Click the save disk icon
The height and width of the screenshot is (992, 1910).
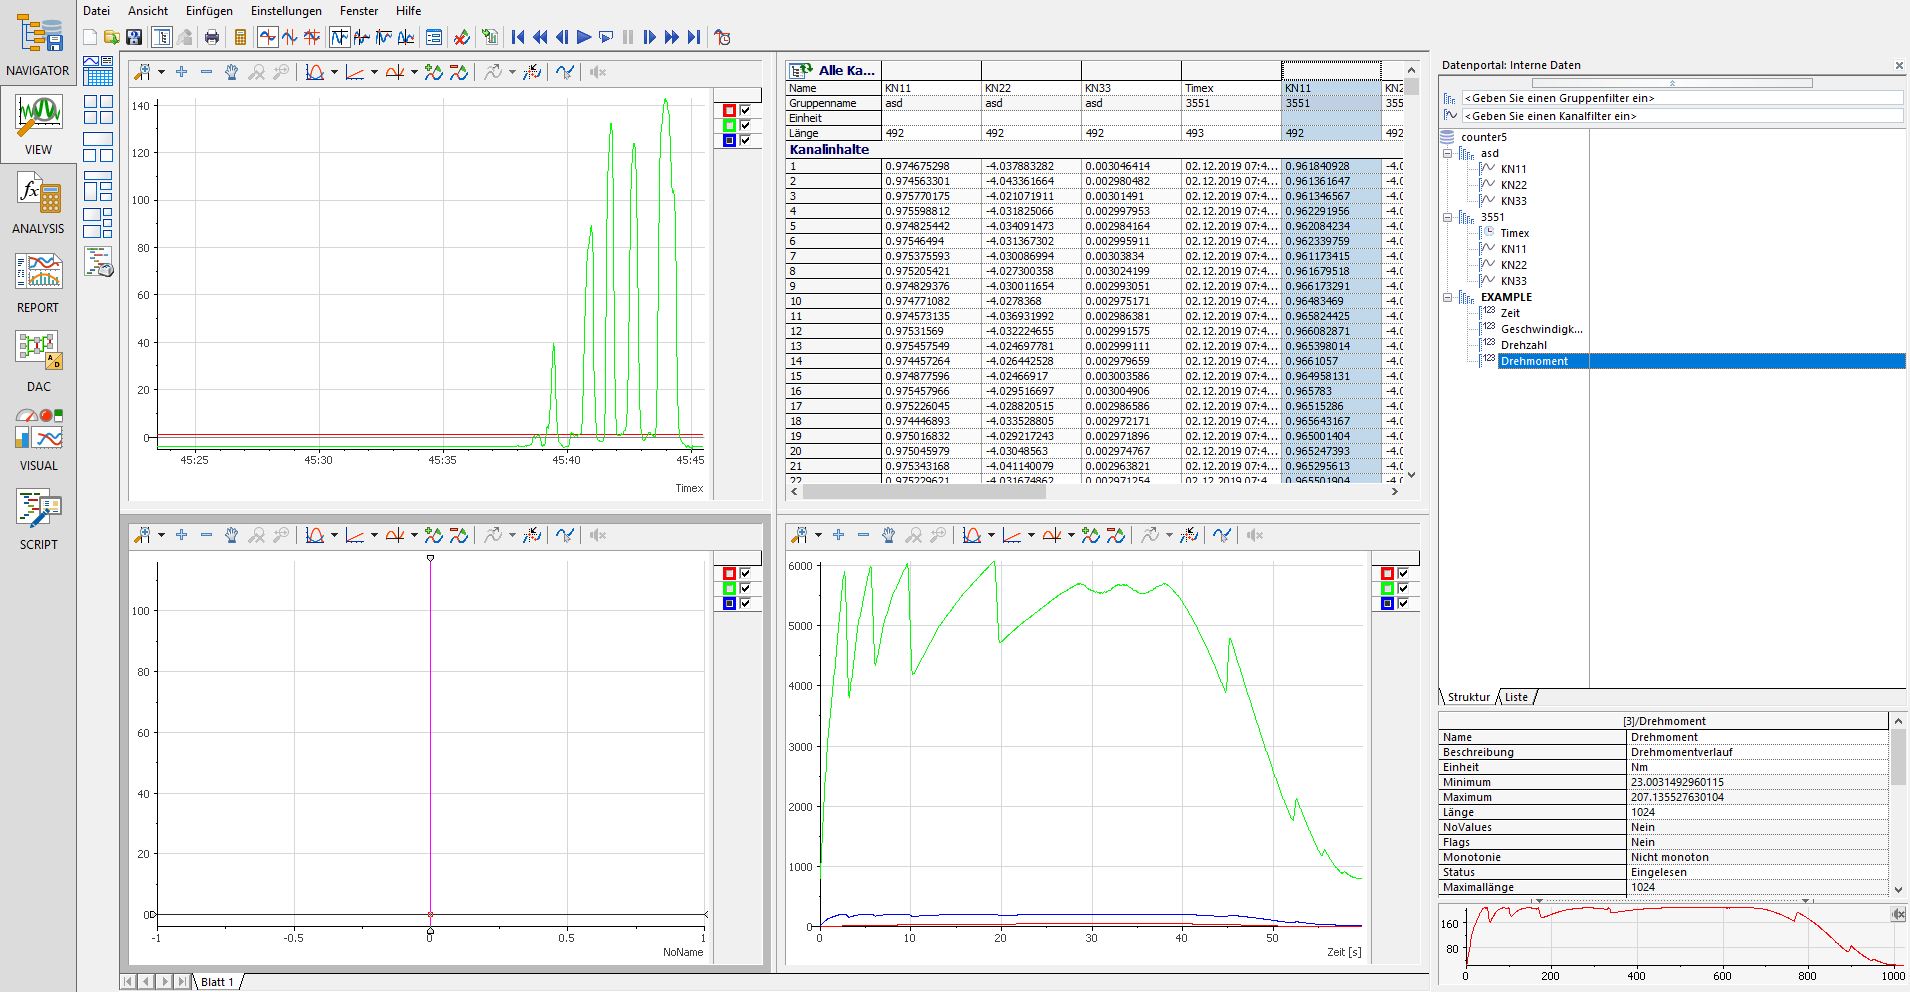point(134,38)
